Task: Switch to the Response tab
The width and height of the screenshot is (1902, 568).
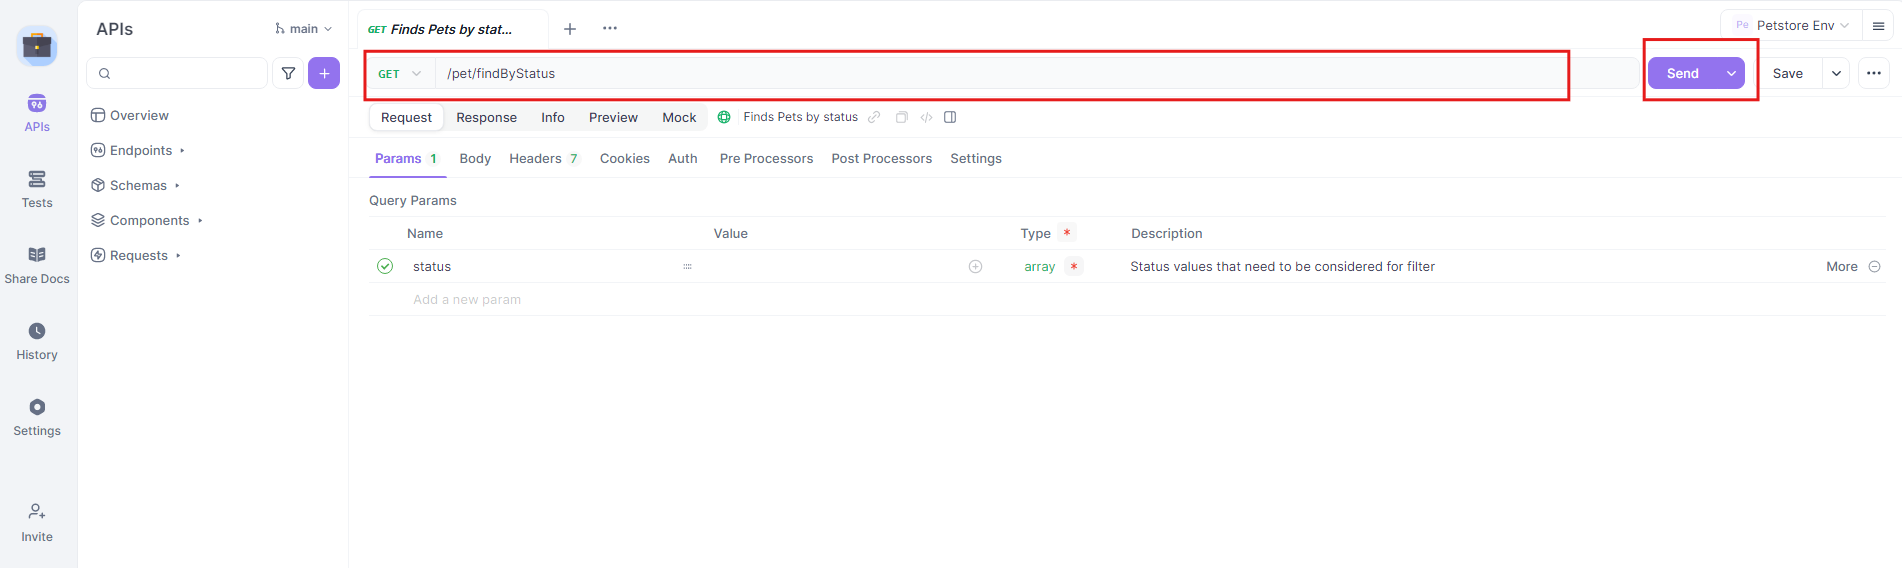Action: (x=486, y=117)
